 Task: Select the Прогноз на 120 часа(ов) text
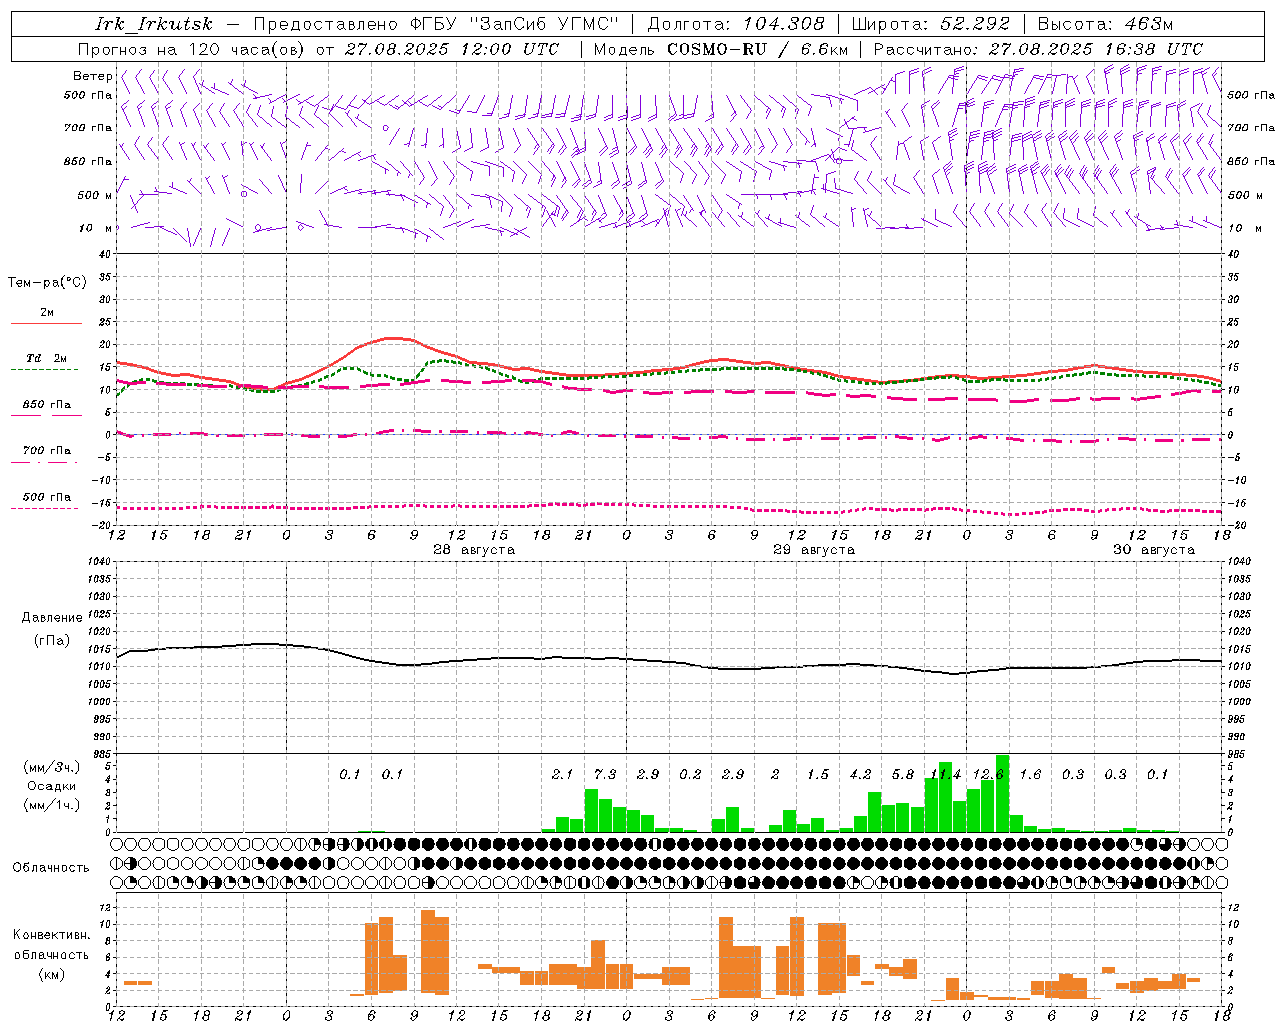192,49
